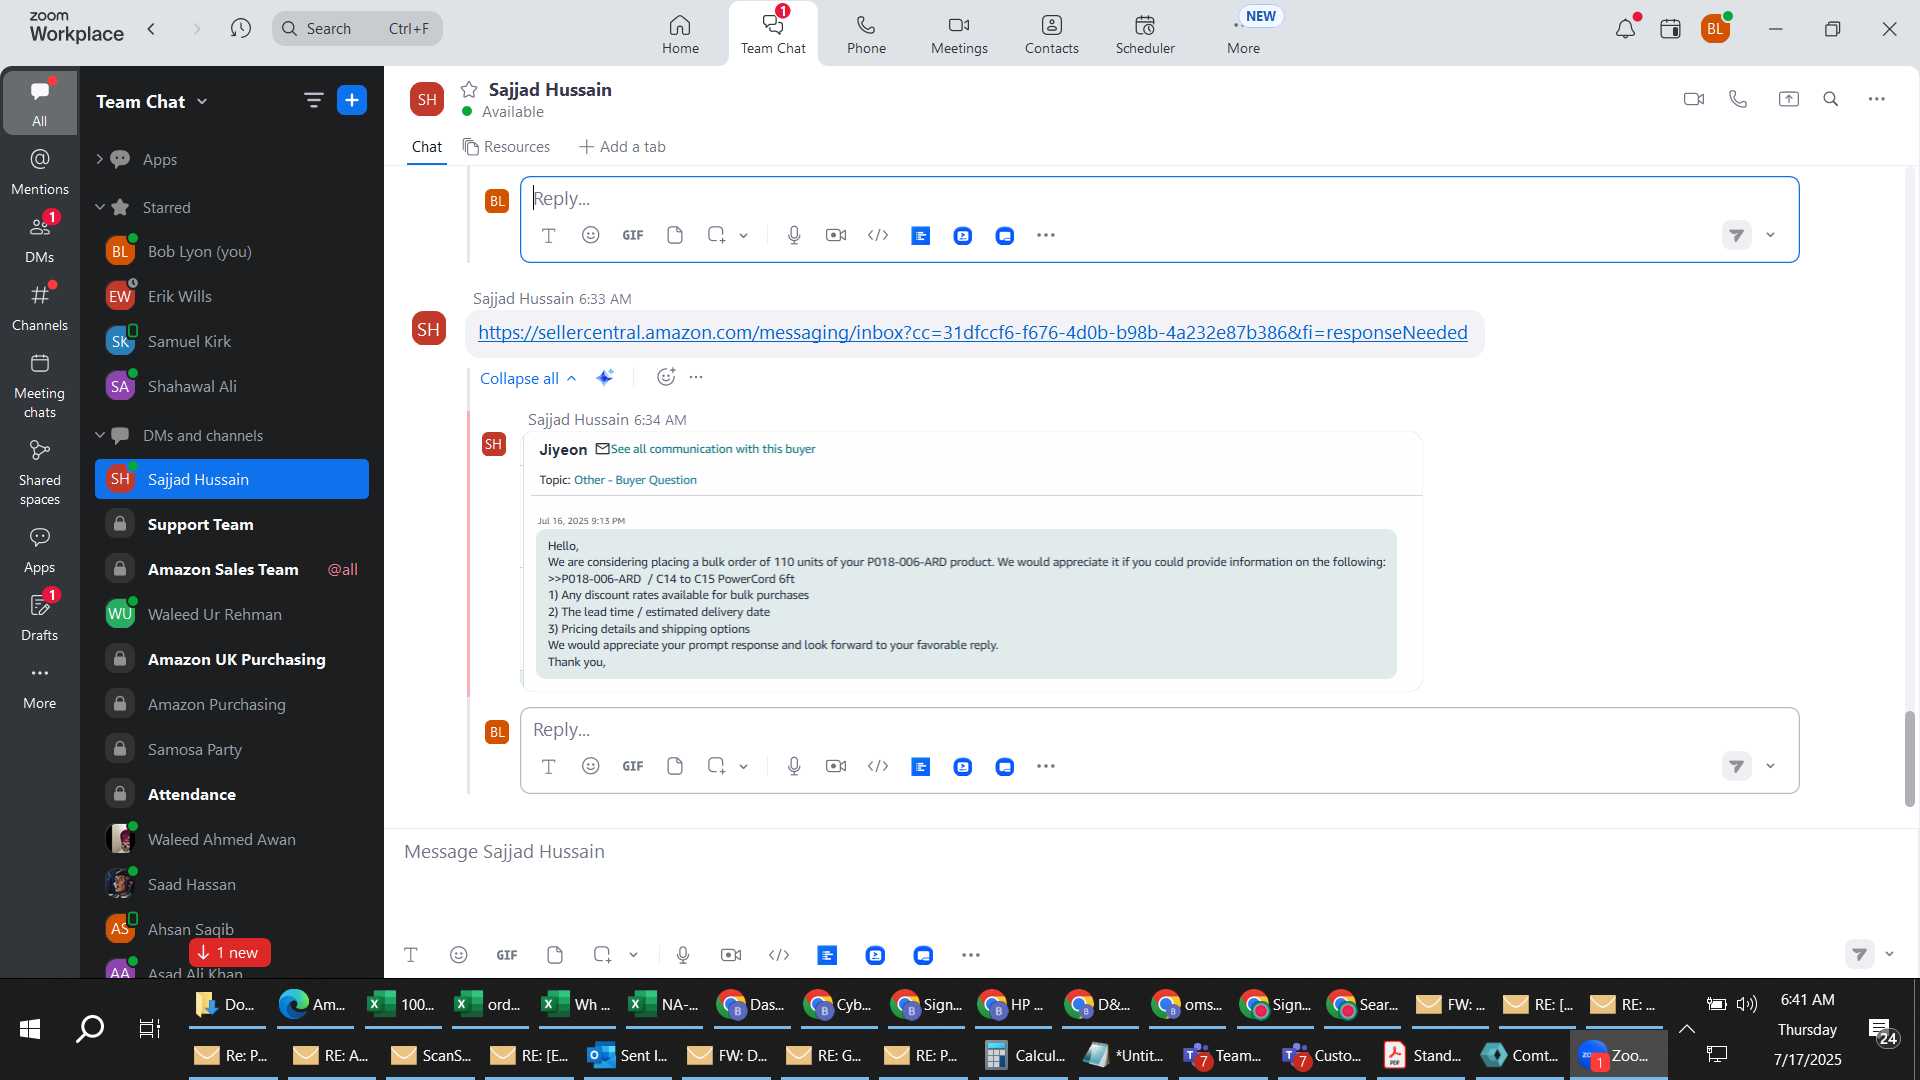
Task: Click code snippet icon in lower reply box
Action: (x=878, y=766)
